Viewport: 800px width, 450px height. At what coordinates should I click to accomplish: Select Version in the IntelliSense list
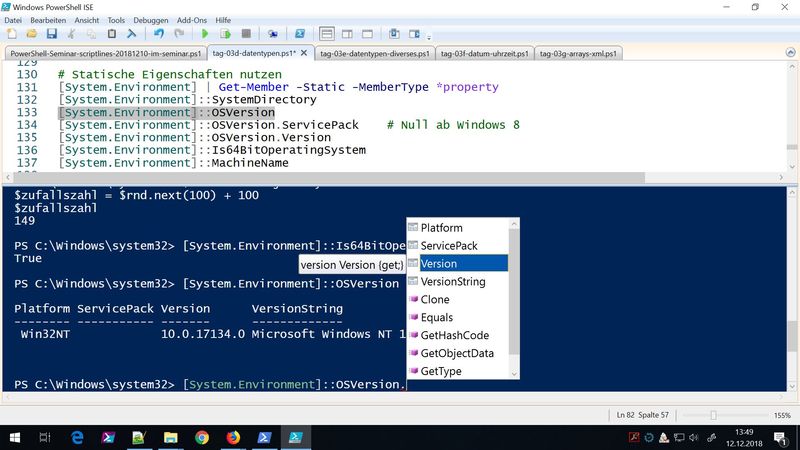[439, 264]
